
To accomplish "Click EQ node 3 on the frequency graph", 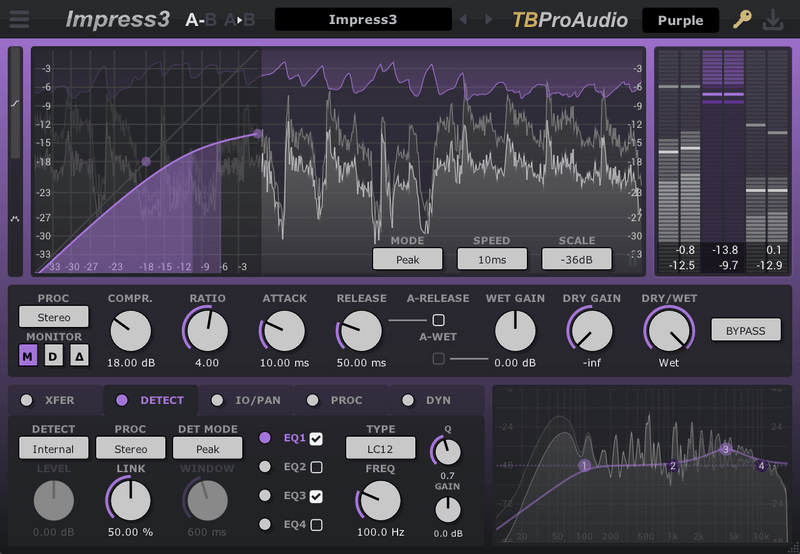I will pyautogui.click(x=726, y=450).
